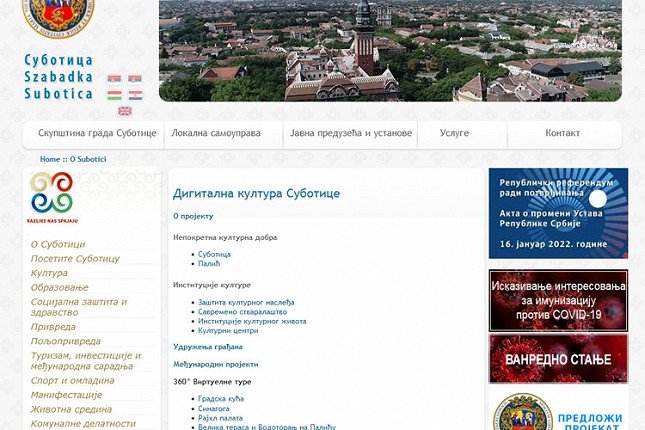Open Синагога virtual tour link

point(216,408)
